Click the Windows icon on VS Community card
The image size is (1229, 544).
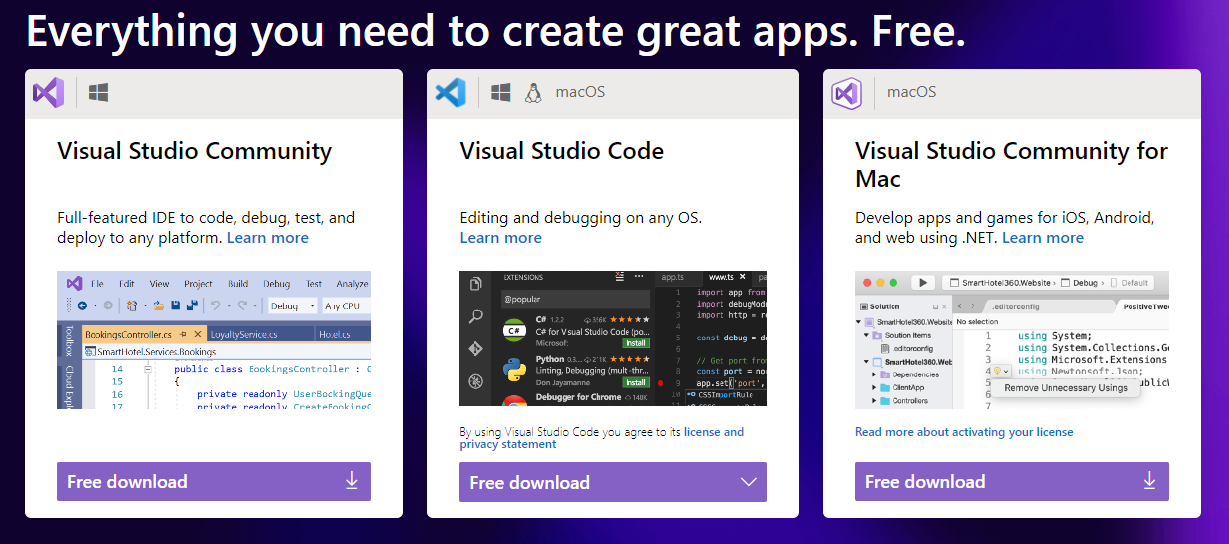coord(98,93)
